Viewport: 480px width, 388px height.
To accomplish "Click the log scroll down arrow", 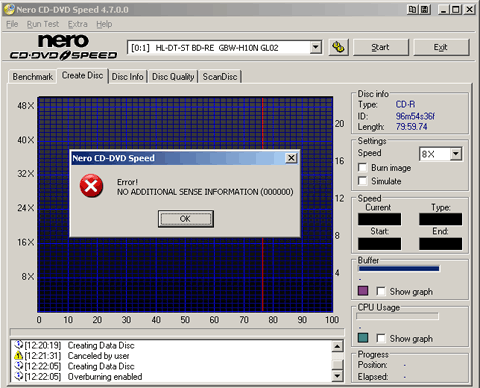I will coord(337,376).
